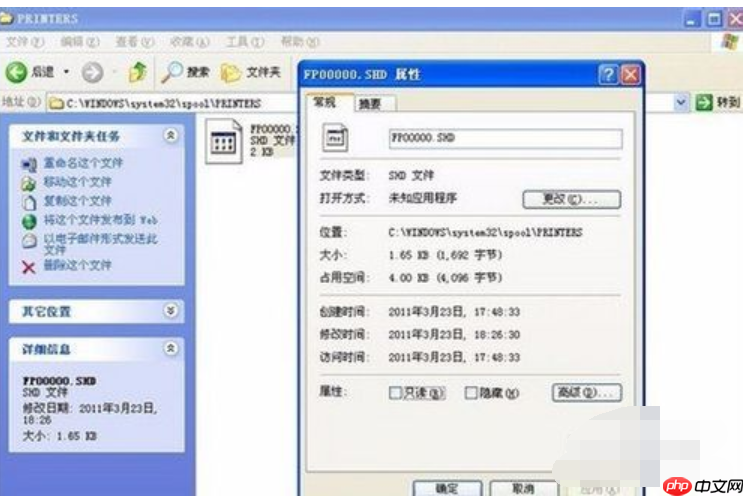Click the Windows flag logo in menu bar
This screenshot has height=496, width=744.
729,42
